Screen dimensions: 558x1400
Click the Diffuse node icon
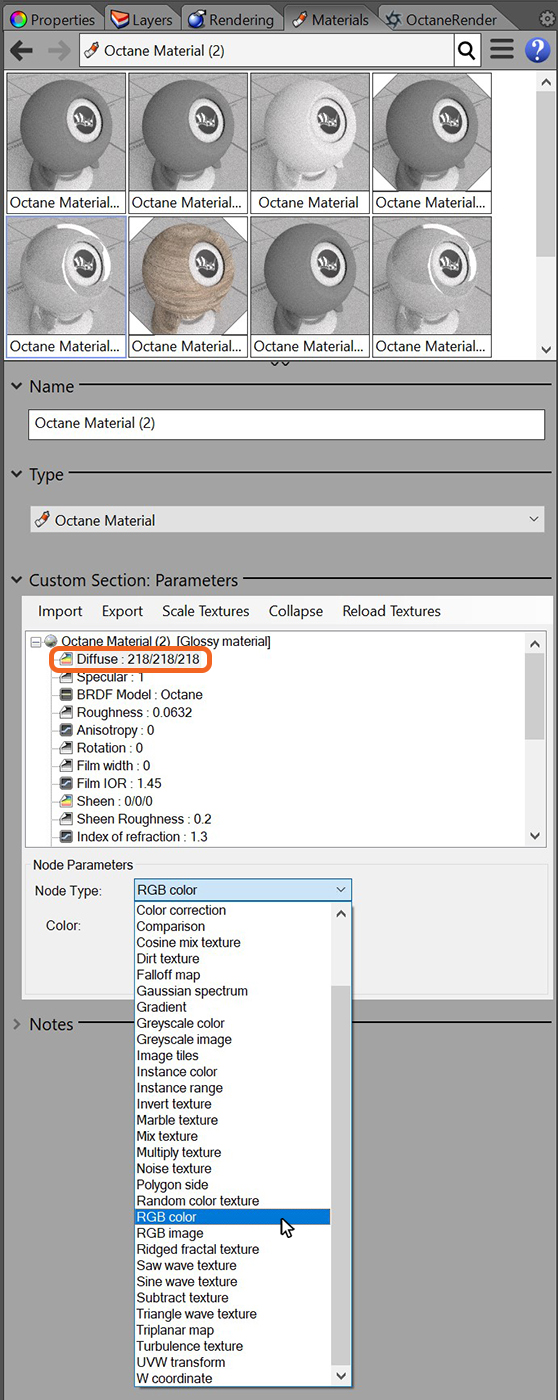click(x=66, y=659)
